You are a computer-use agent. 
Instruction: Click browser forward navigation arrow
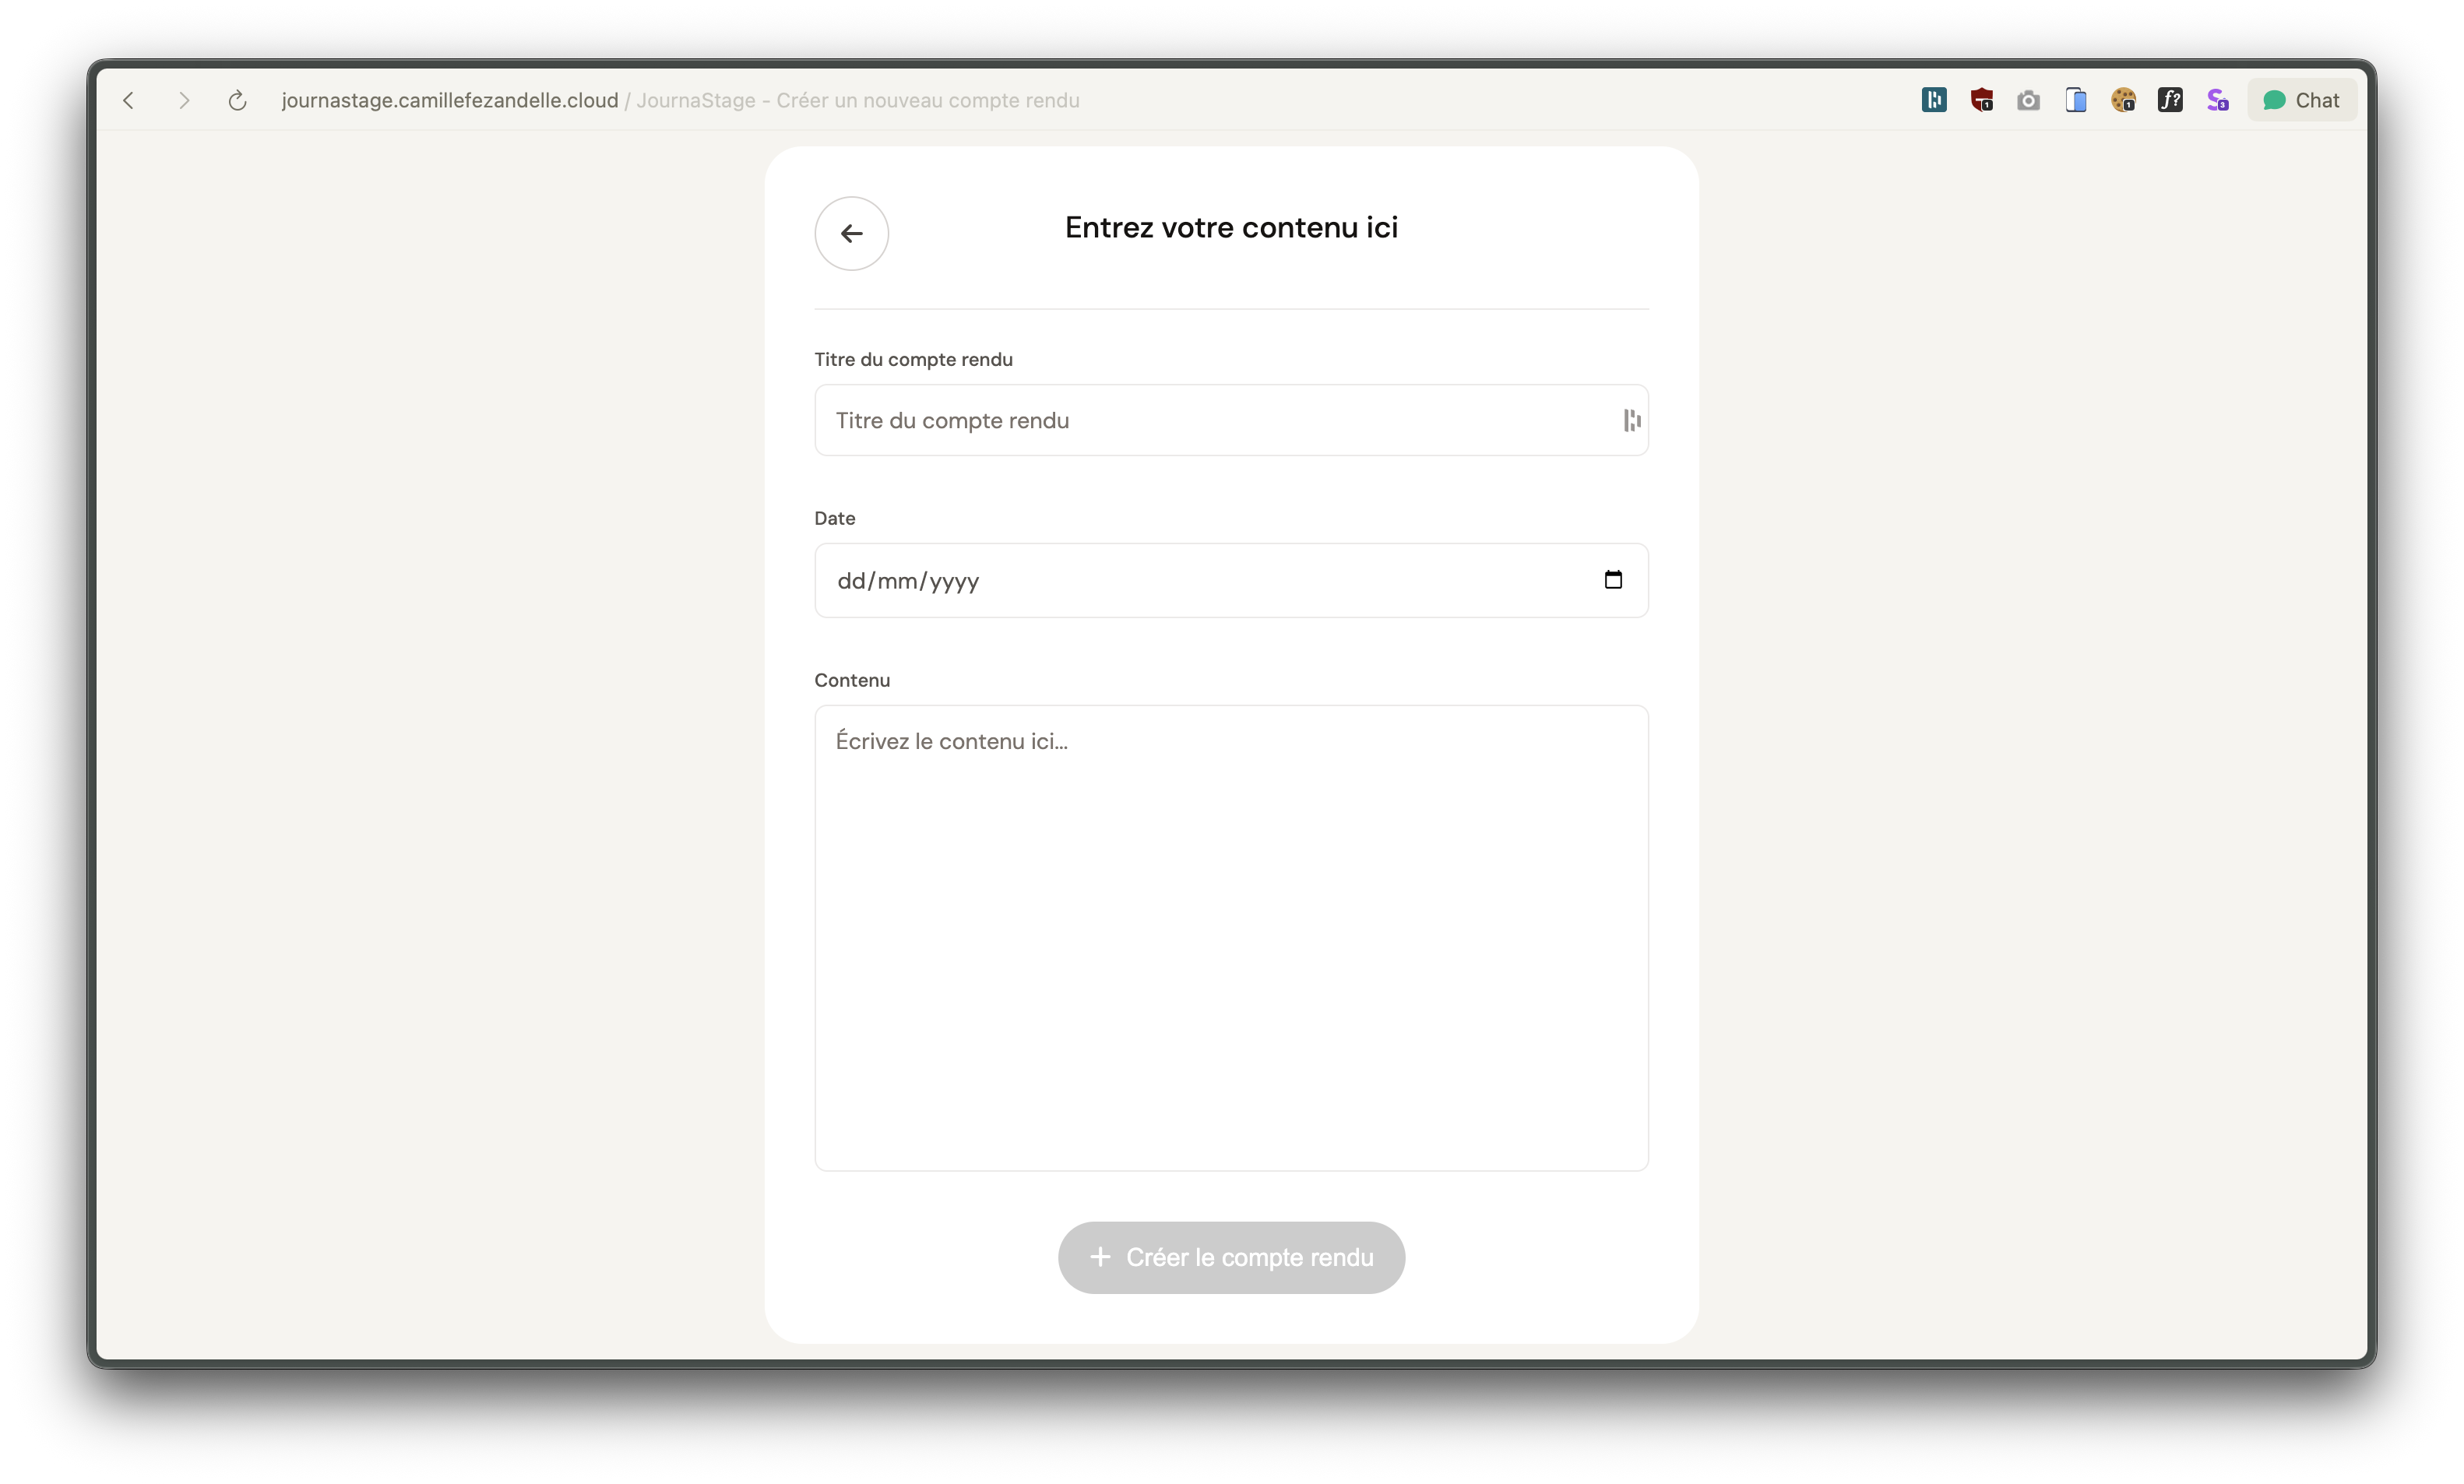pyautogui.click(x=183, y=100)
